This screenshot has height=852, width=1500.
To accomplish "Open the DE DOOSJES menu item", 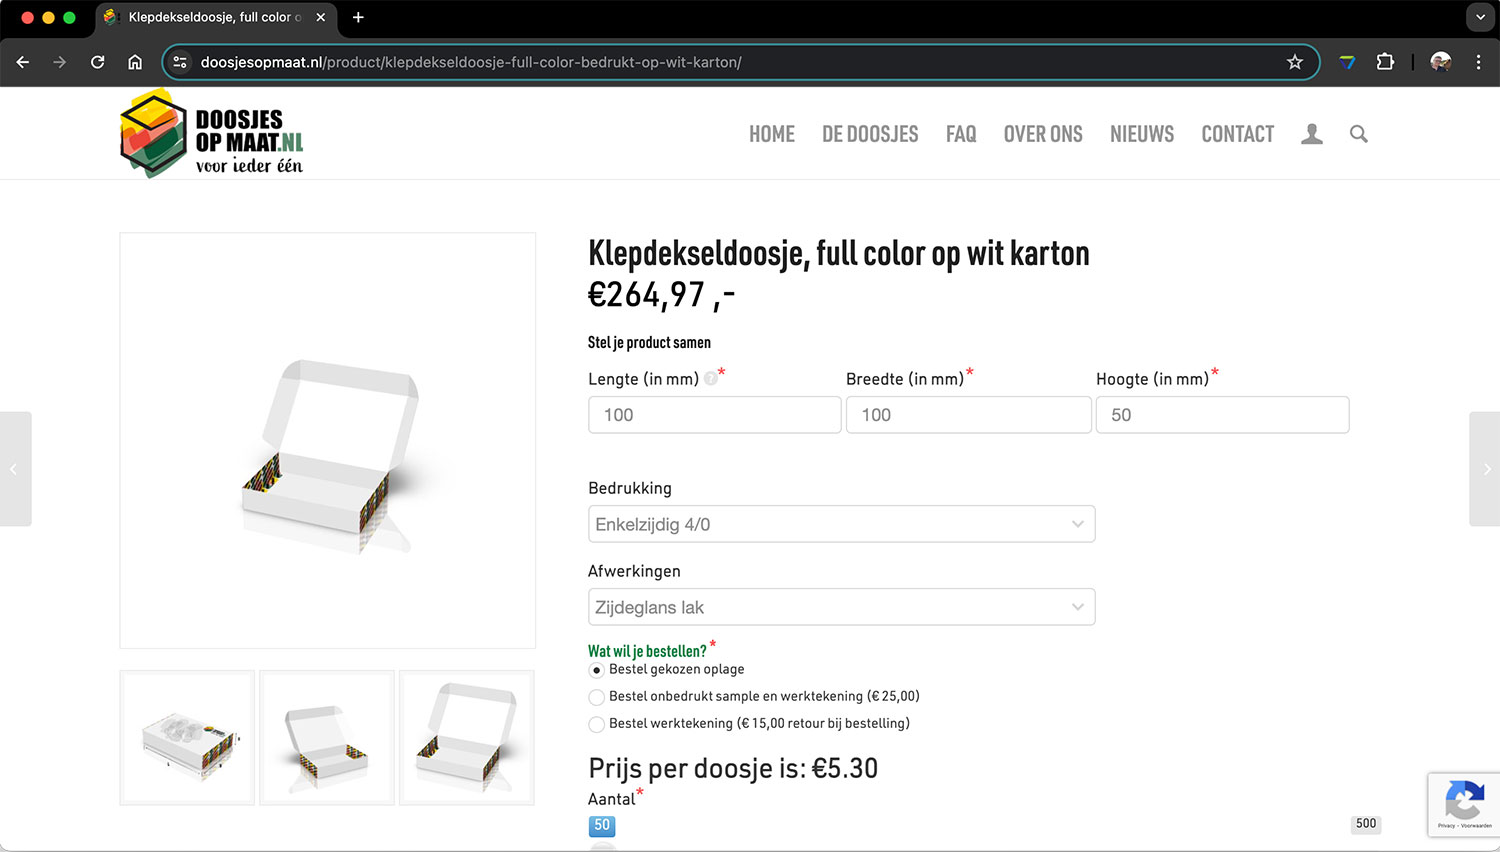I will [869, 134].
